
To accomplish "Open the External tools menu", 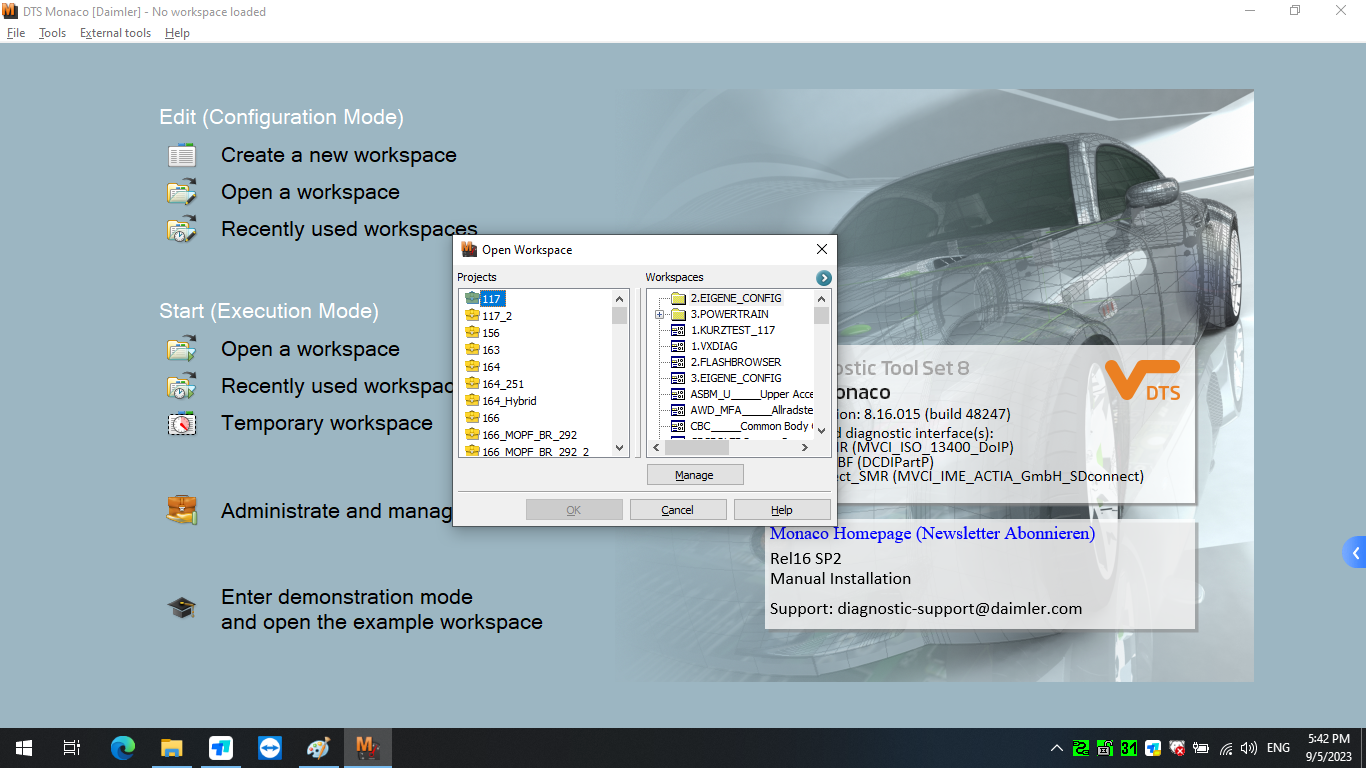I will coord(114,32).
